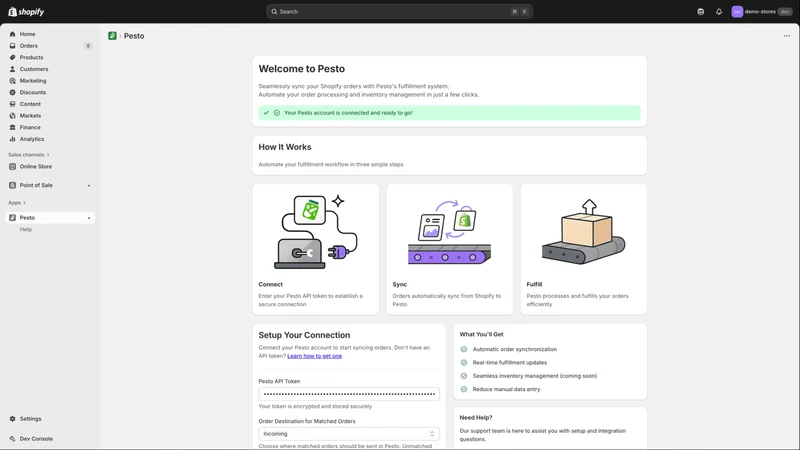Open Order Destination dropdown showing Incoming
Viewport: 800px width, 450px height.
[348, 434]
